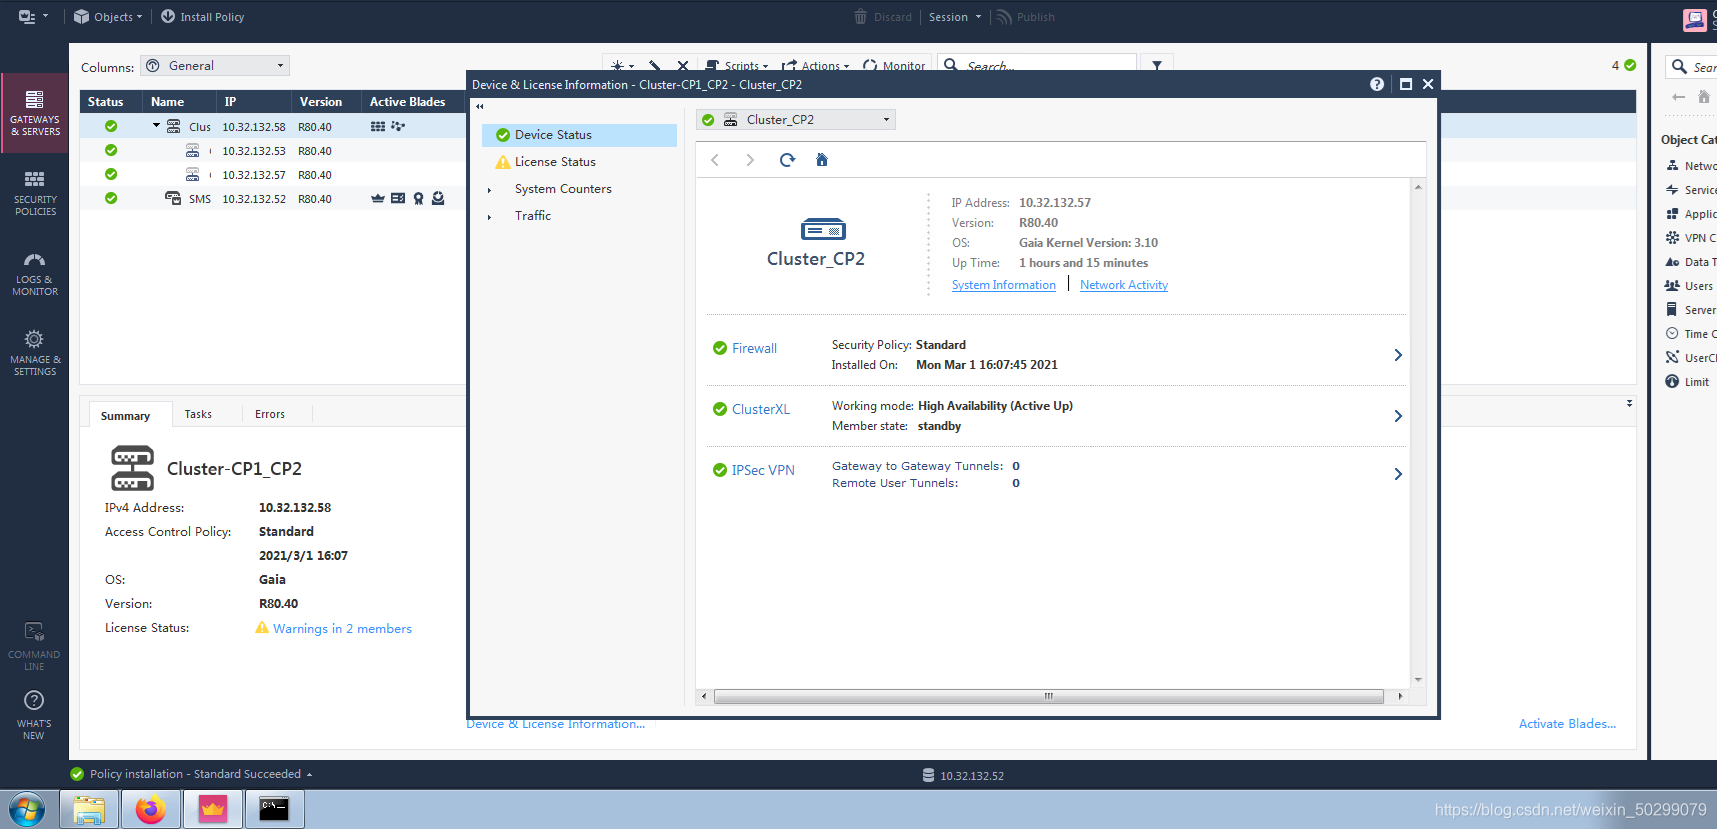1717x829 pixels.
Task: Click the Monitor button in the toolbar
Action: (894, 66)
